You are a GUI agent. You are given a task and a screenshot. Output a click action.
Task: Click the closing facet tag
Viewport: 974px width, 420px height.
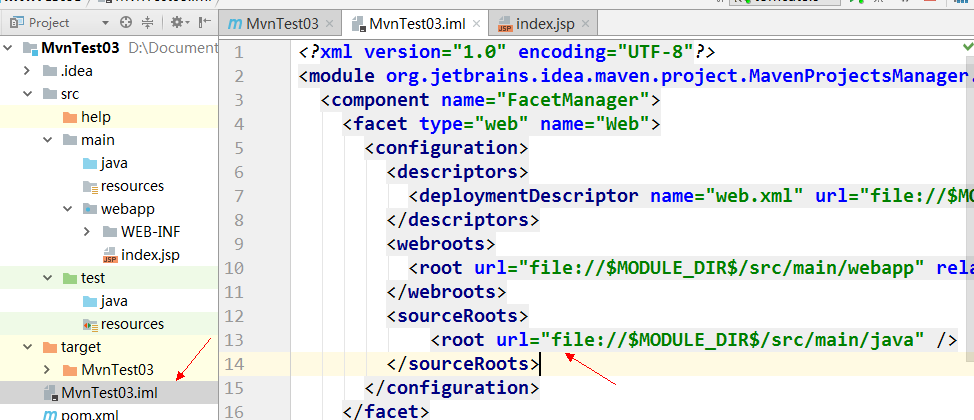pos(386,412)
